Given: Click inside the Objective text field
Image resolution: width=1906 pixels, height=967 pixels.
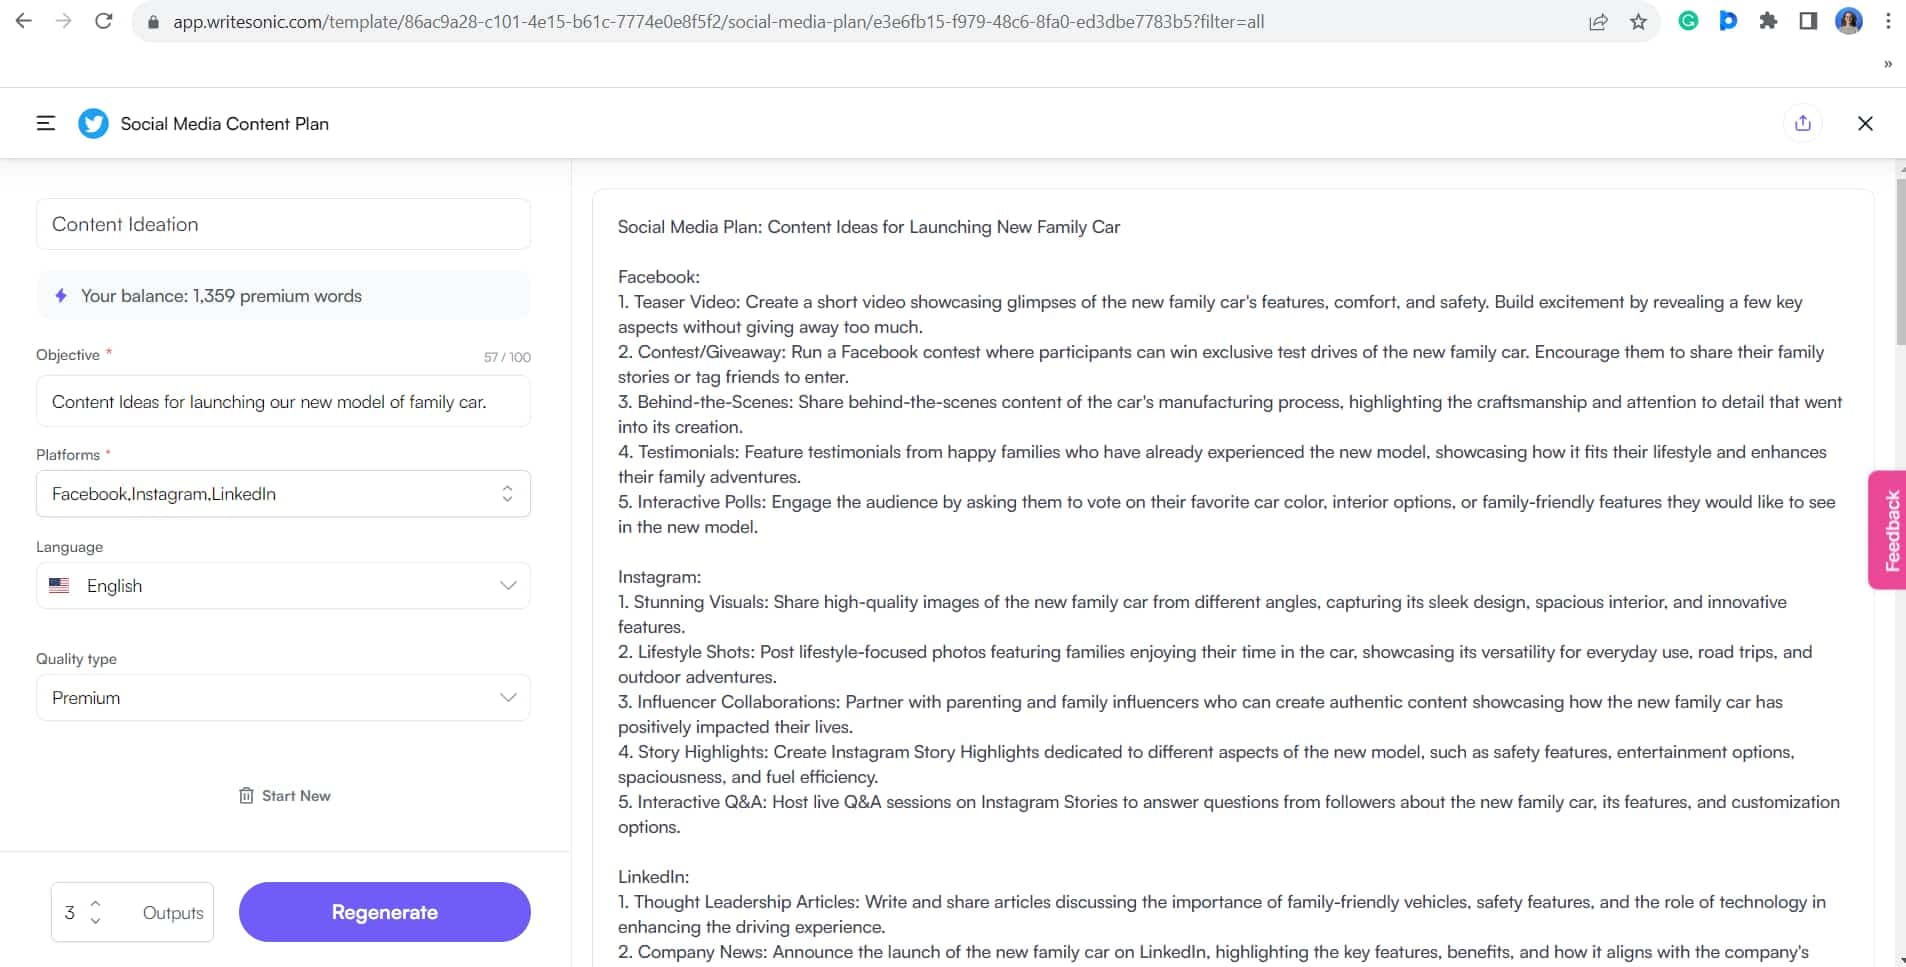Looking at the screenshot, I should 283,401.
